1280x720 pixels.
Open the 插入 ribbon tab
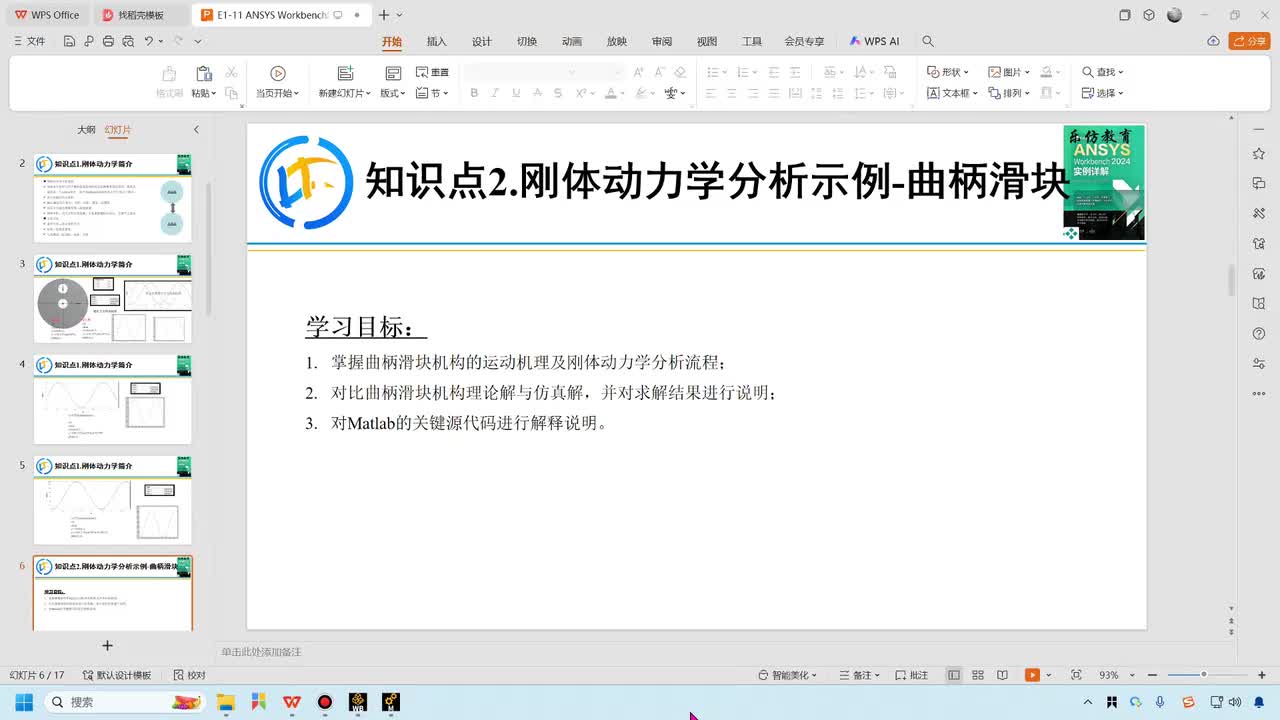pyautogui.click(x=437, y=41)
